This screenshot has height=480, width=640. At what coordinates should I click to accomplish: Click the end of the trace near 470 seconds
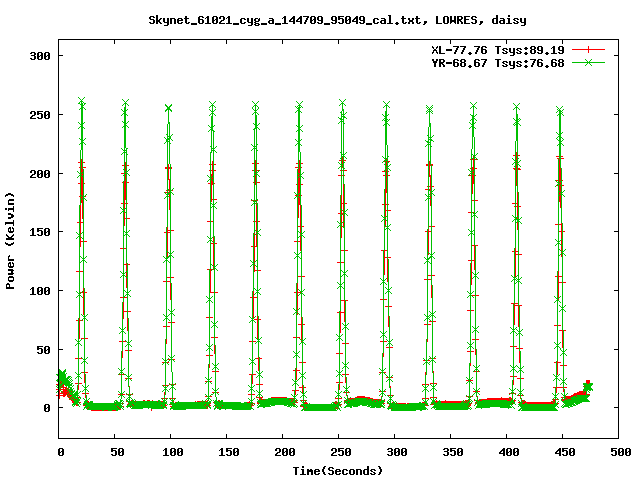point(588,385)
